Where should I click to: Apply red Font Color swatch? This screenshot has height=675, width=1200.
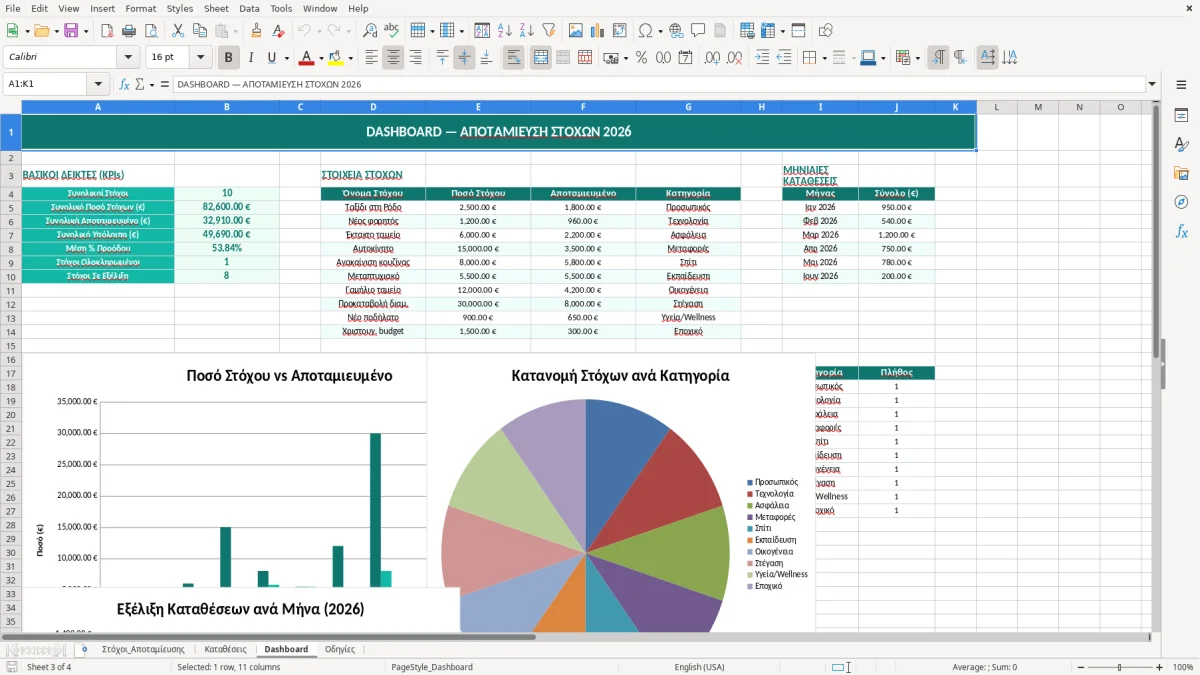point(306,58)
